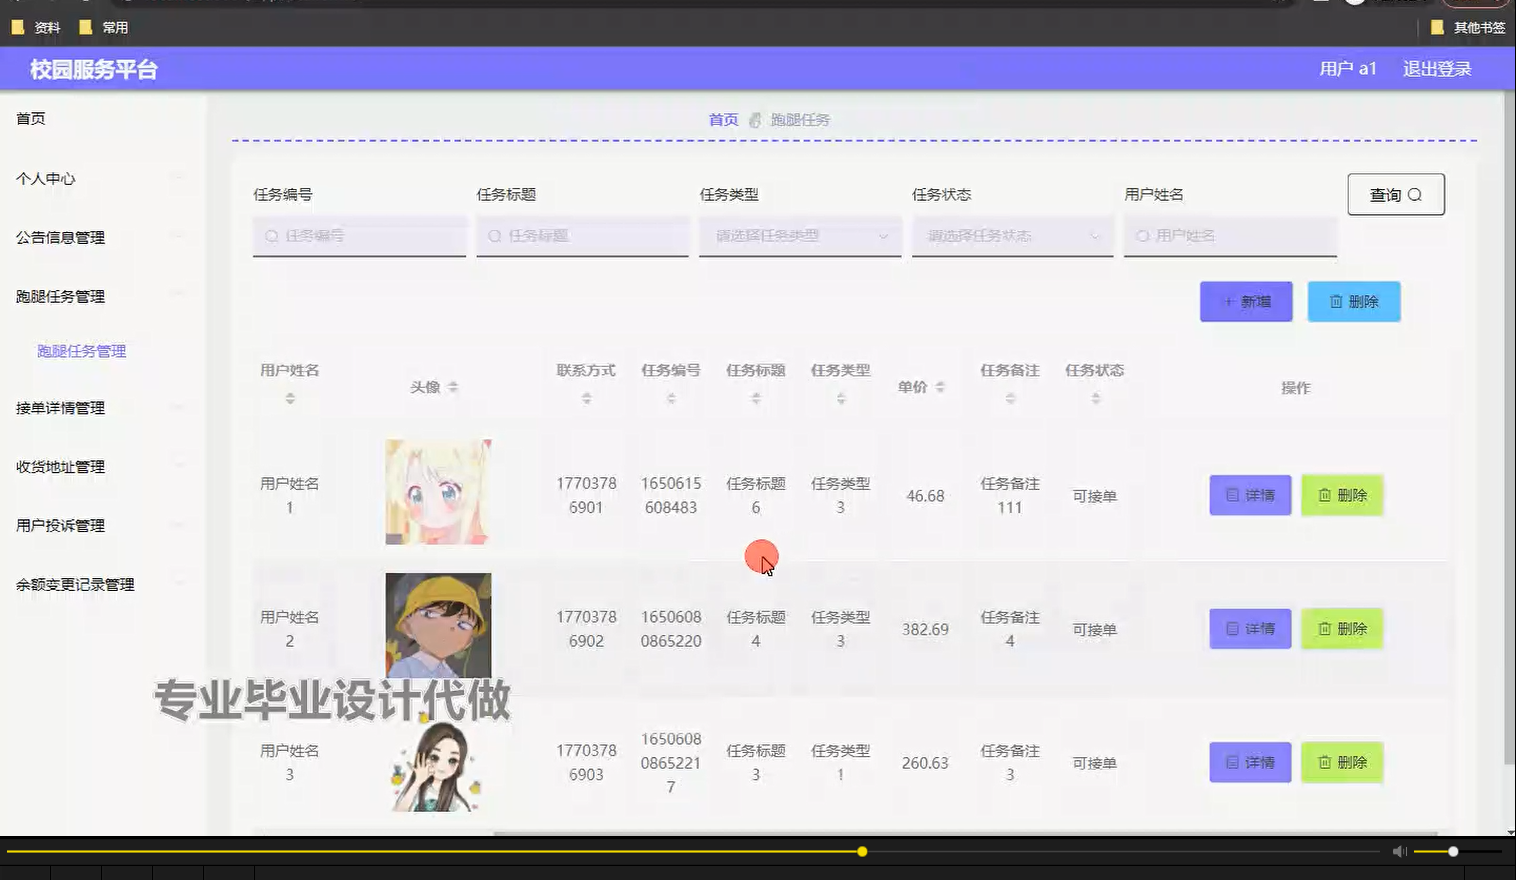This screenshot has height=880, width=1516.
Task: Click the 用户姓名 input field
Action: tap(1230, 236)
